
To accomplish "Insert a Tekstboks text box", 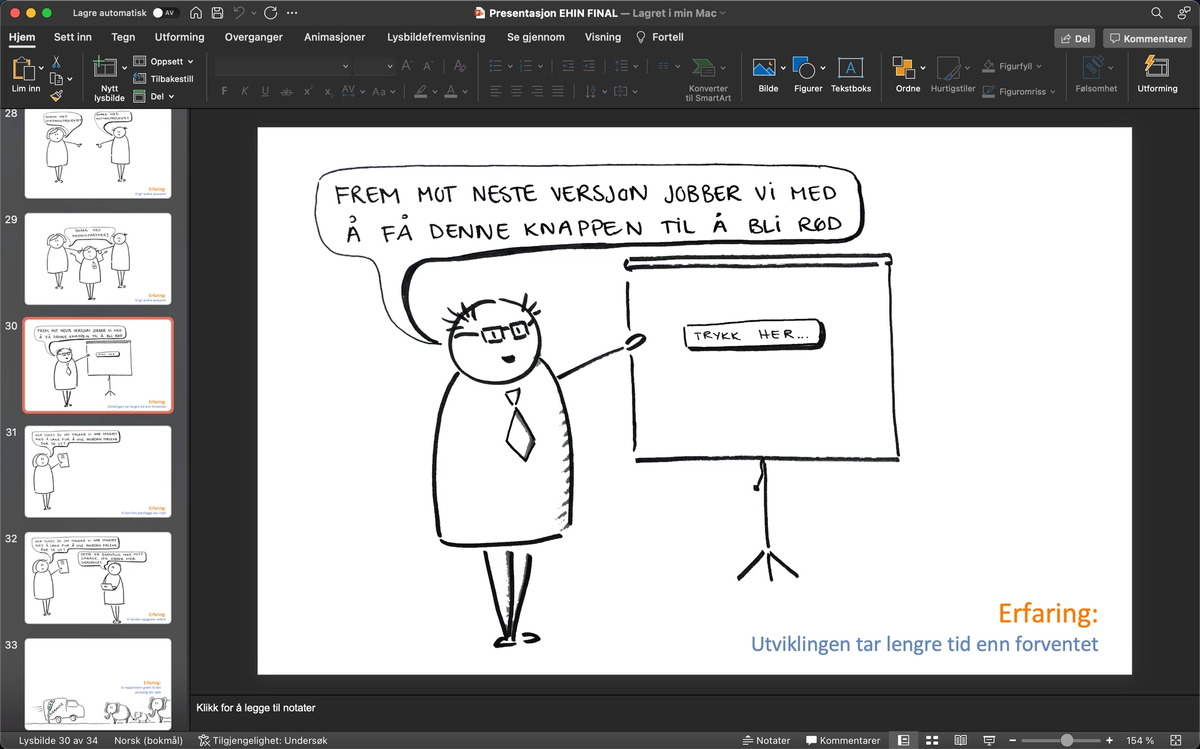I will pos(850,68).
